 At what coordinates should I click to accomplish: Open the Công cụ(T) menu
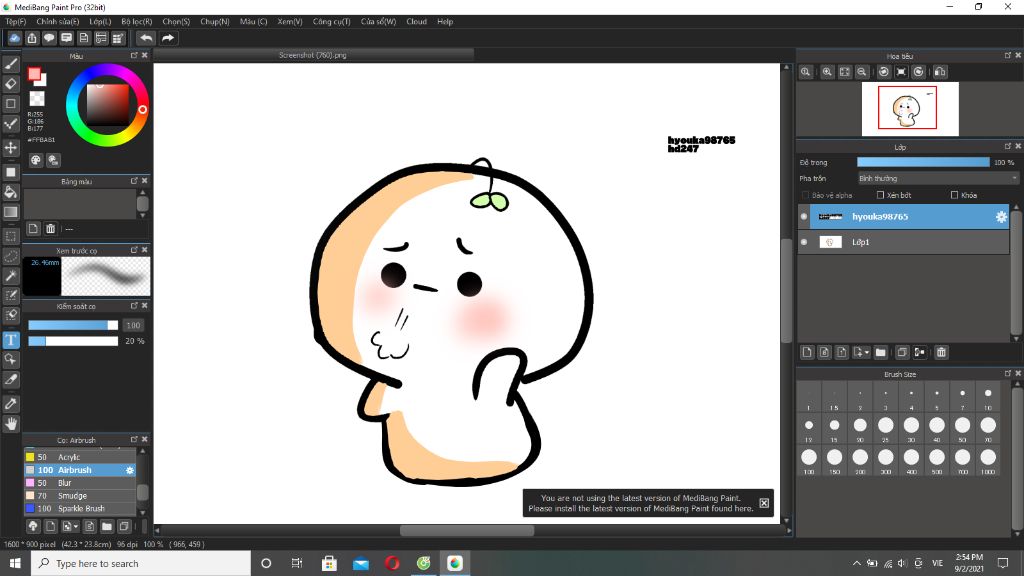pos(331,21)
